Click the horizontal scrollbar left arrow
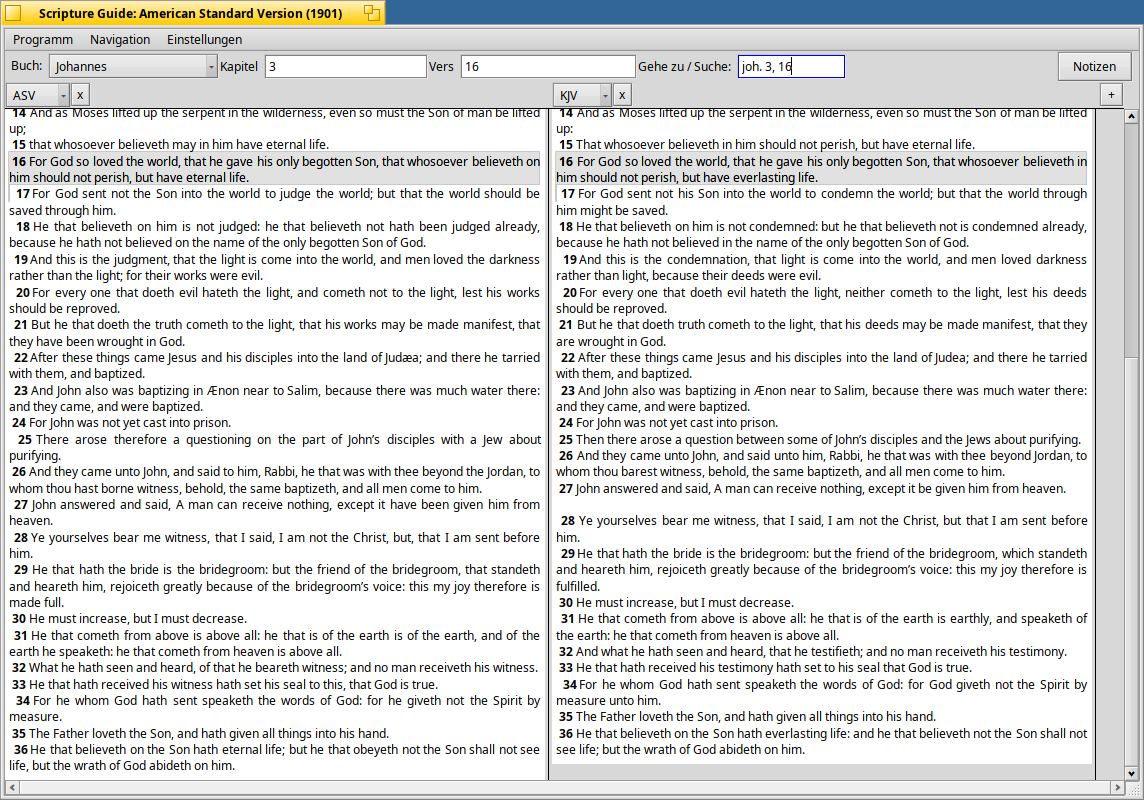 coord(11,788)
